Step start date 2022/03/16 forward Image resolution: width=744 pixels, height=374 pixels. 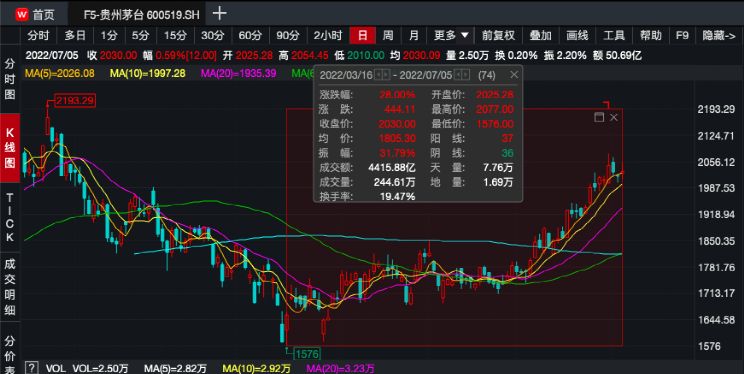(x=386, y=75)
